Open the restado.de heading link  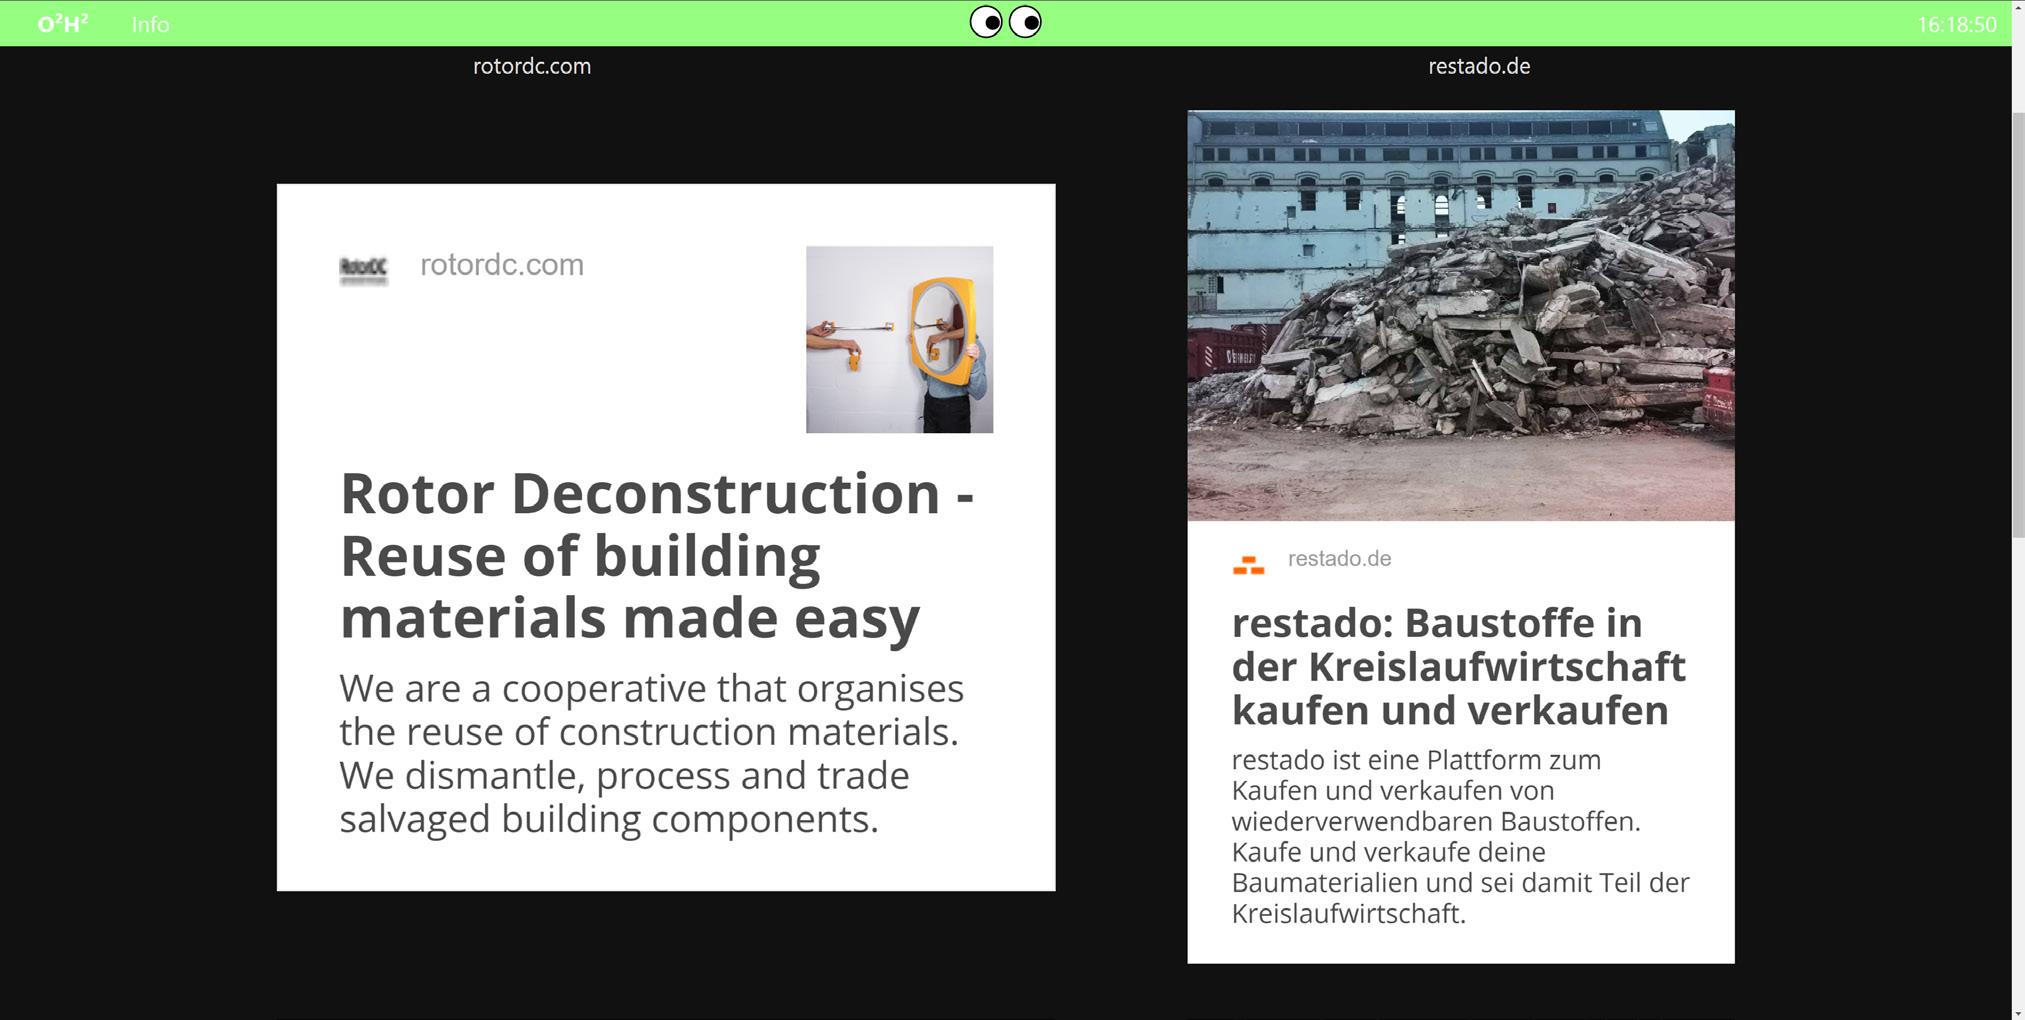1479,66
